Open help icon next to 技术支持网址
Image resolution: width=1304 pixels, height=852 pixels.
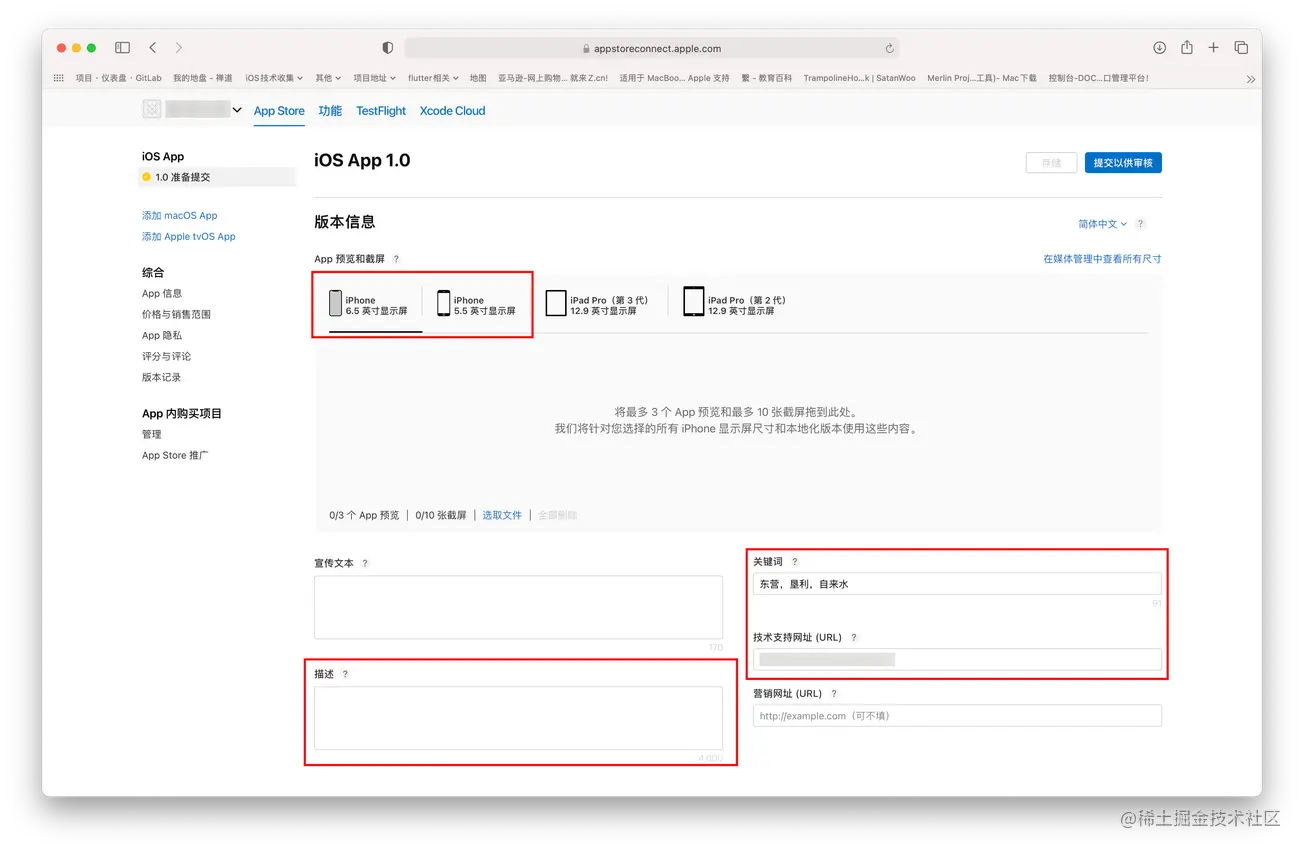coord(854,637)
